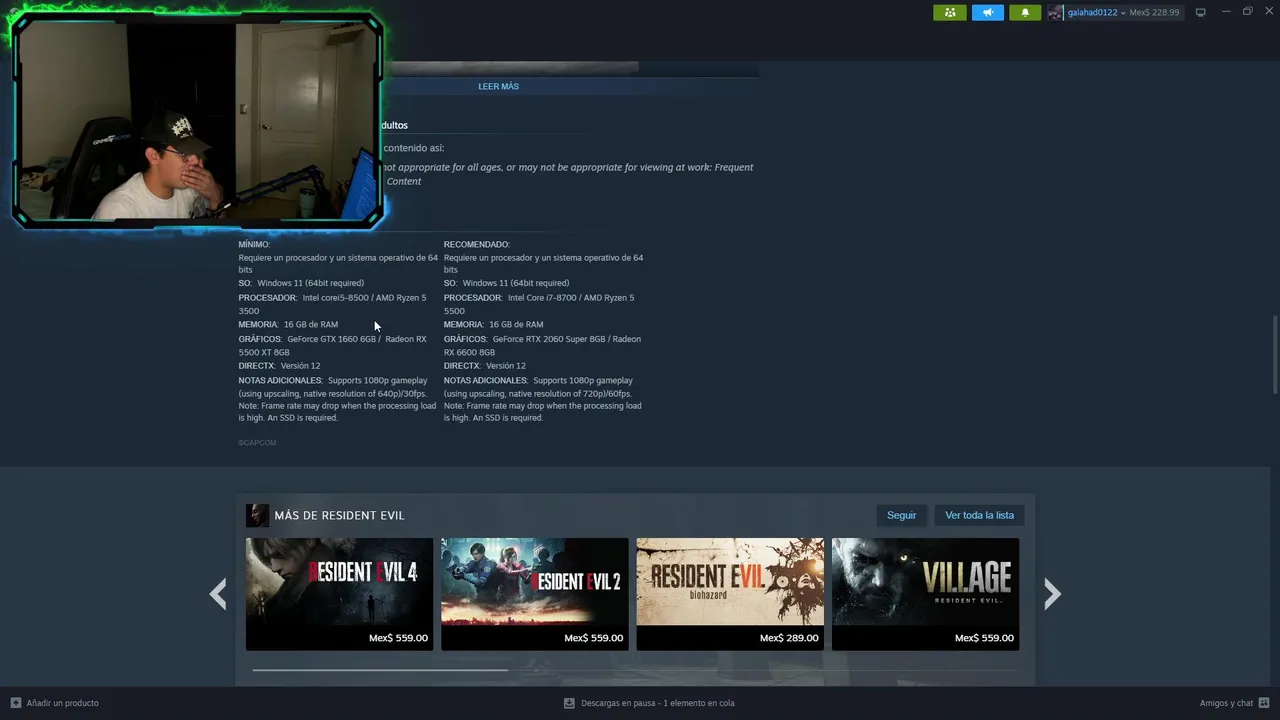
Task: Click the friends chat icon bottom right
Action: 1265,703
